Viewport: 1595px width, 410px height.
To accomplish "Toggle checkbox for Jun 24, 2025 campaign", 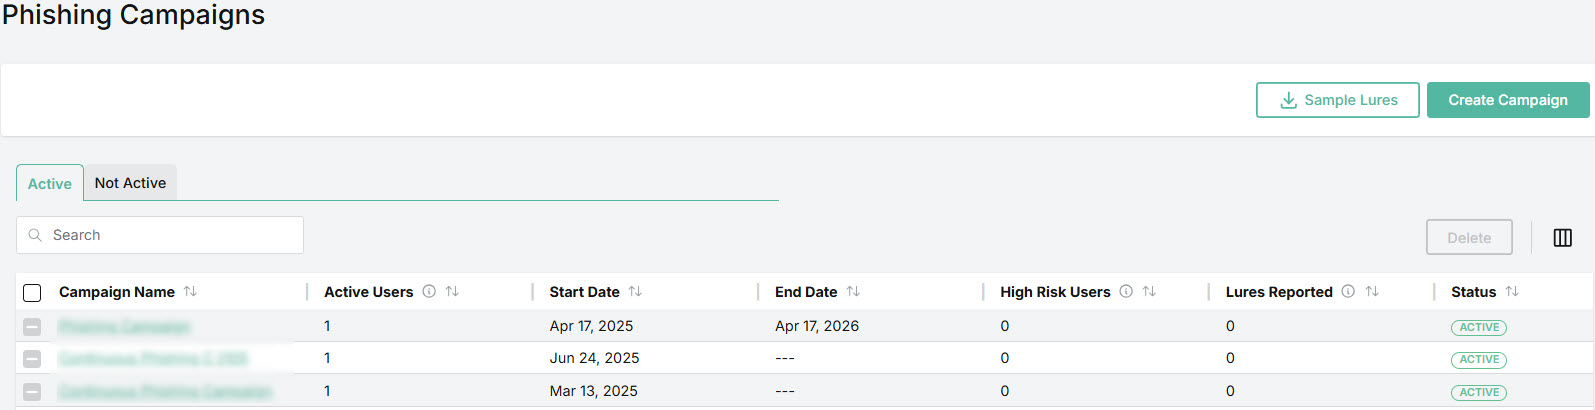I will point(32,359).
